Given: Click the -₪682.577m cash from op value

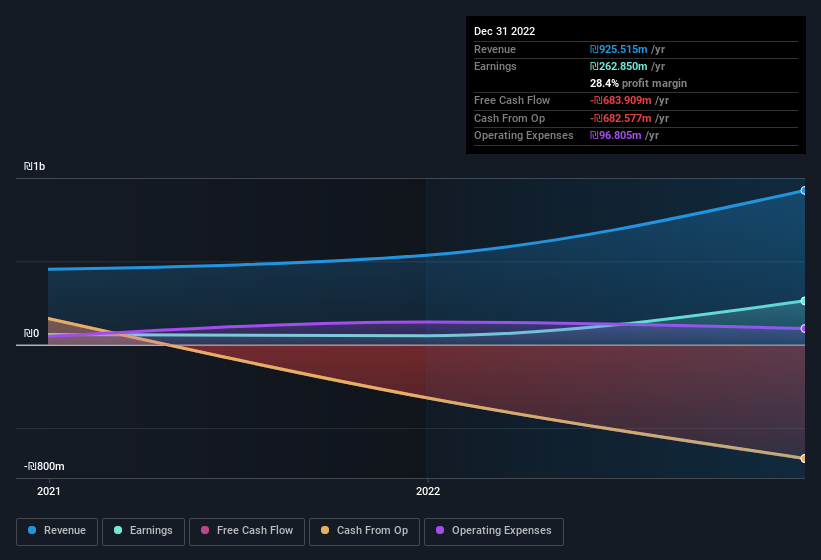Looking at the screenshot, I should (620, 118).
